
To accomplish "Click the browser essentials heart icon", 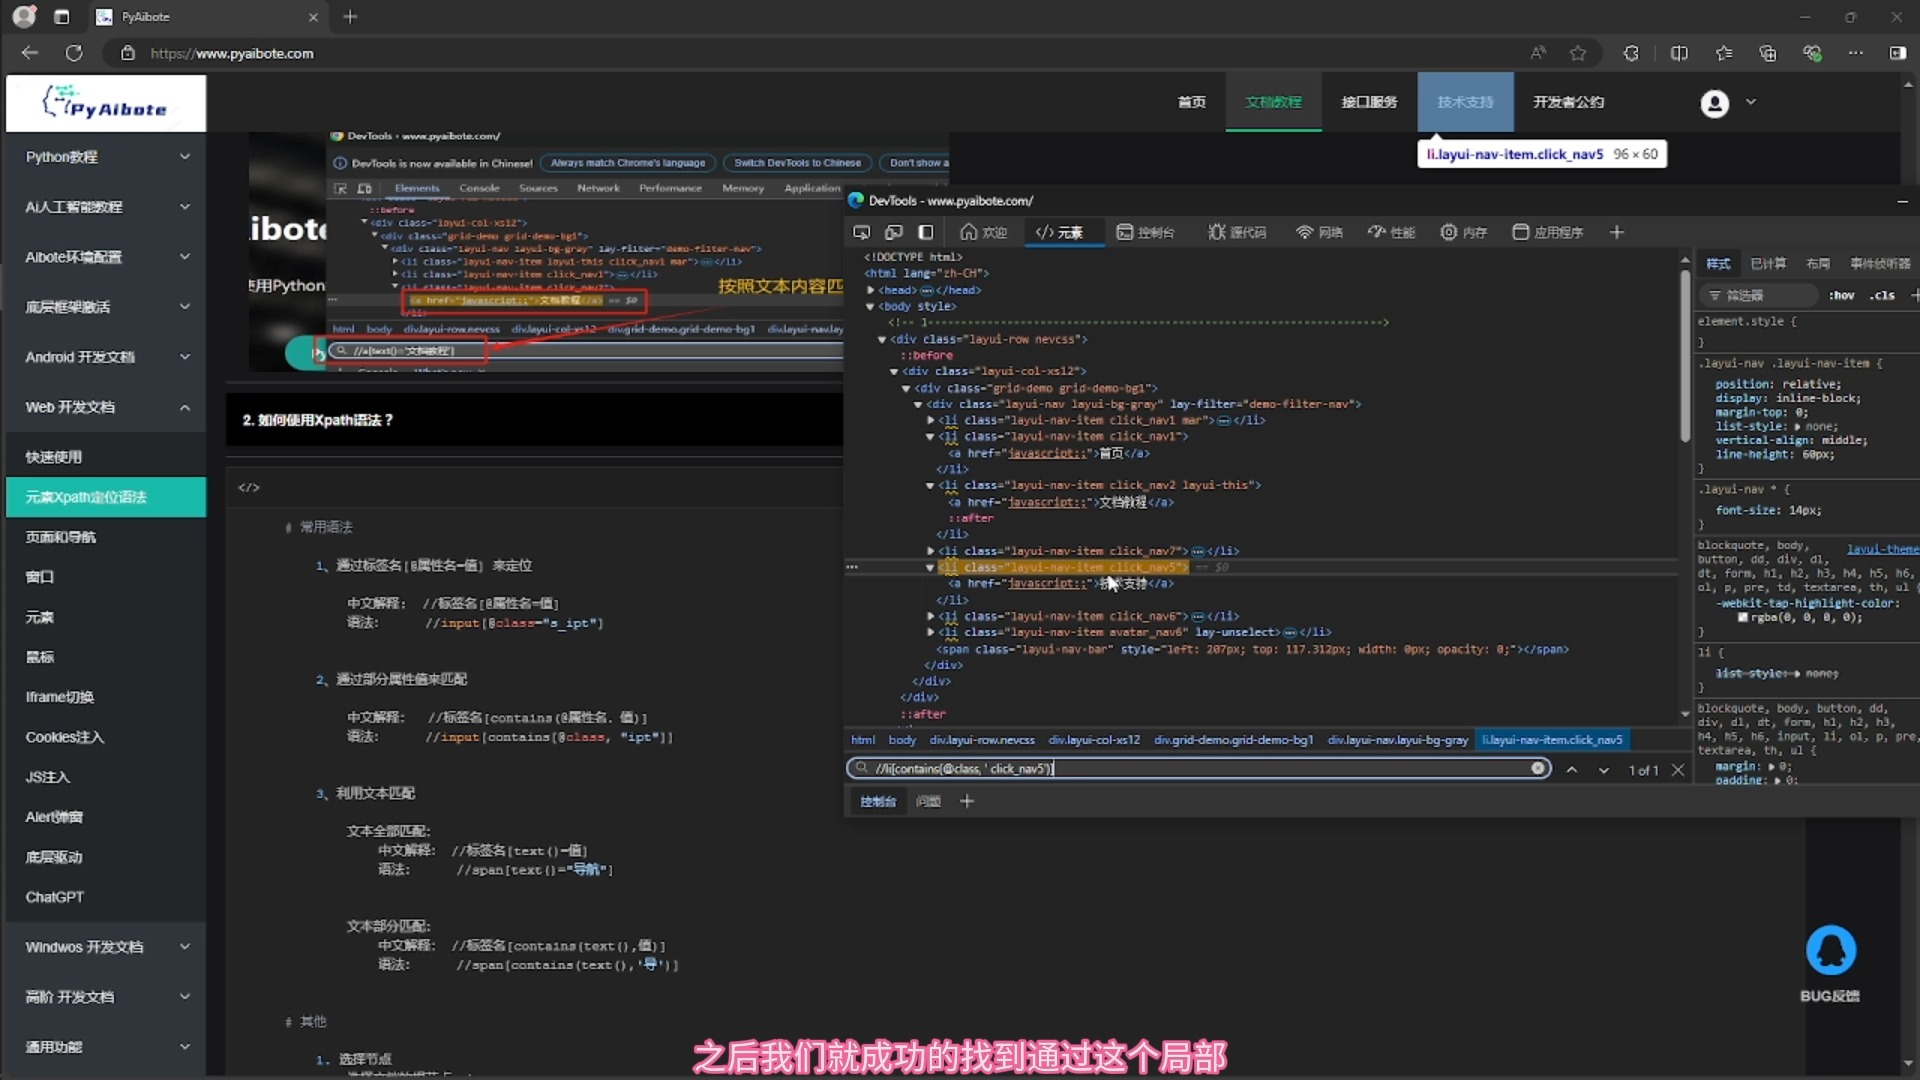I will tap(1812, 53).
